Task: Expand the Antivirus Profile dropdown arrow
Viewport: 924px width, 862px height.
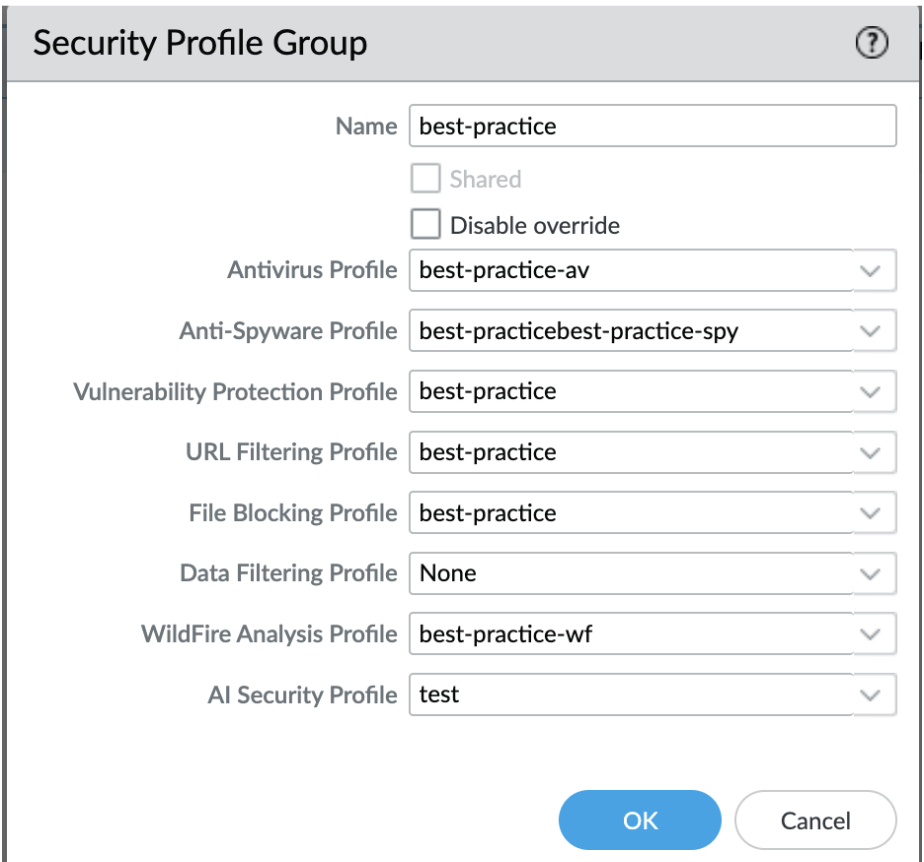Action: coord(873,271)
